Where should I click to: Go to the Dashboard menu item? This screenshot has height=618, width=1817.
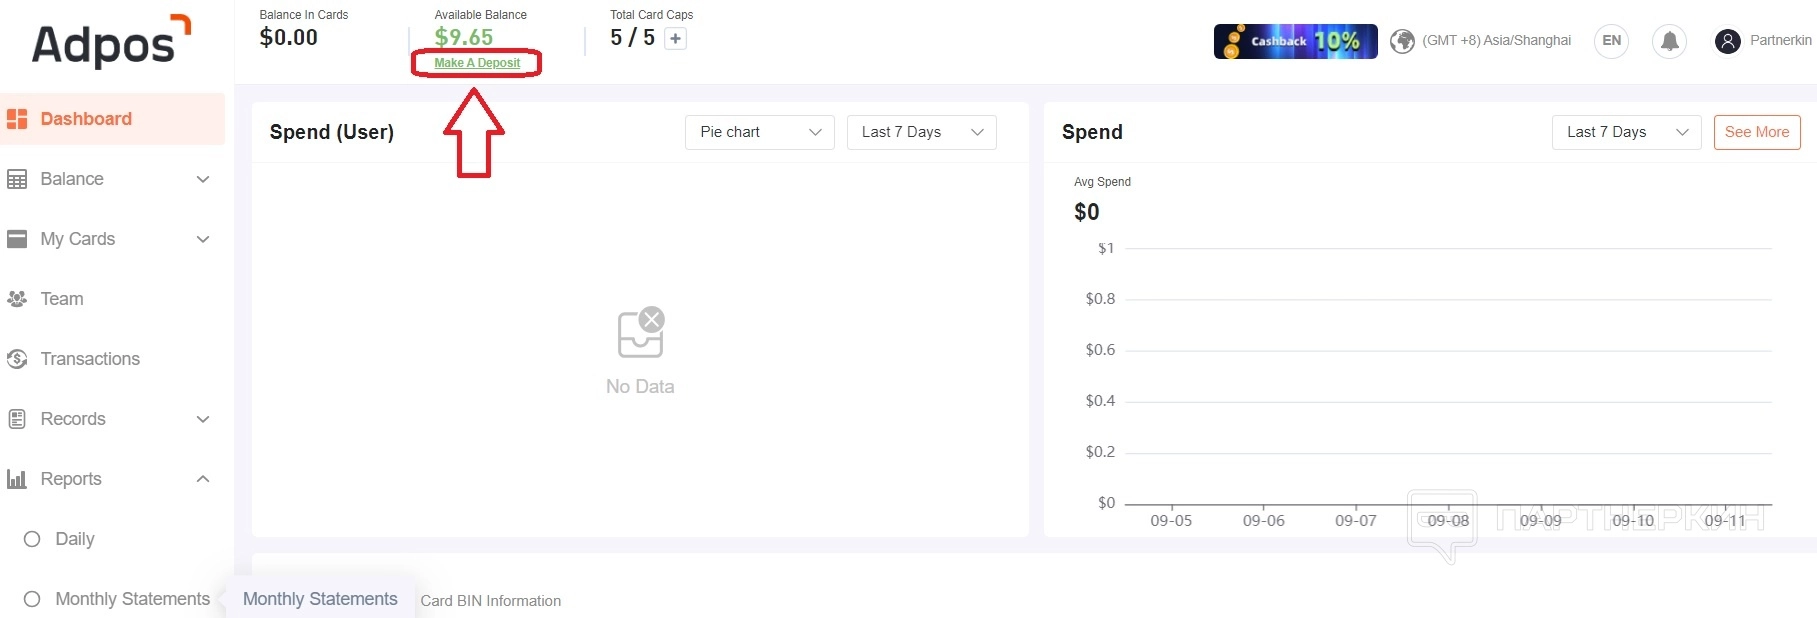pos(86,119)
